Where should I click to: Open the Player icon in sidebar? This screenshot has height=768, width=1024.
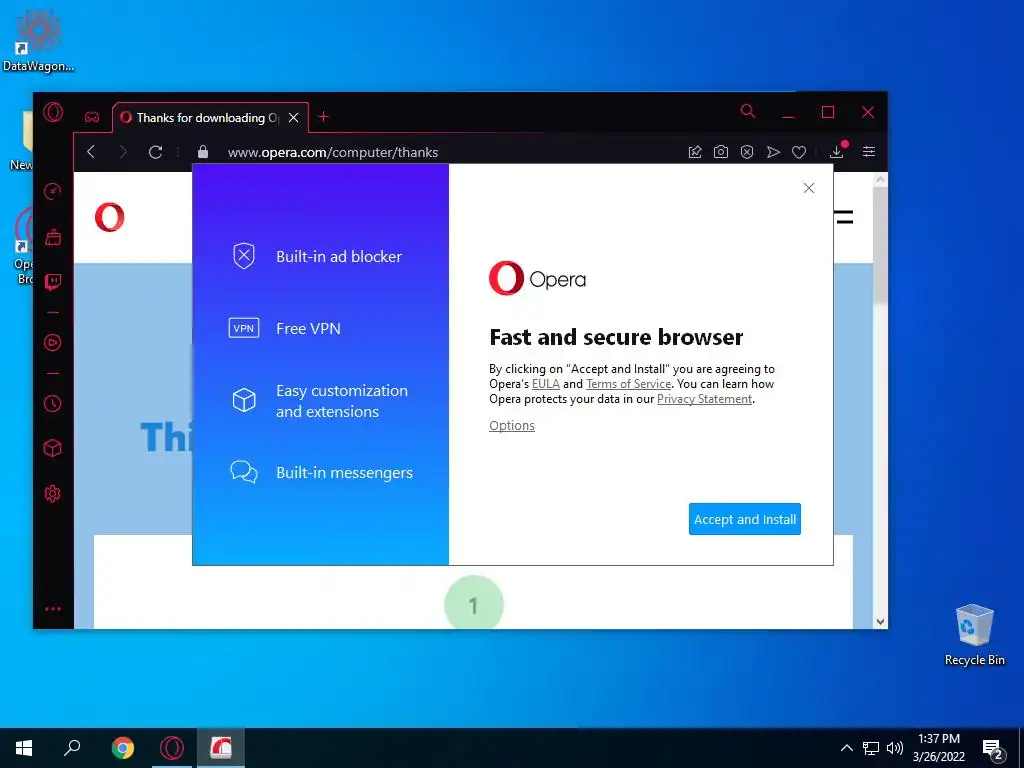[53, 343]
